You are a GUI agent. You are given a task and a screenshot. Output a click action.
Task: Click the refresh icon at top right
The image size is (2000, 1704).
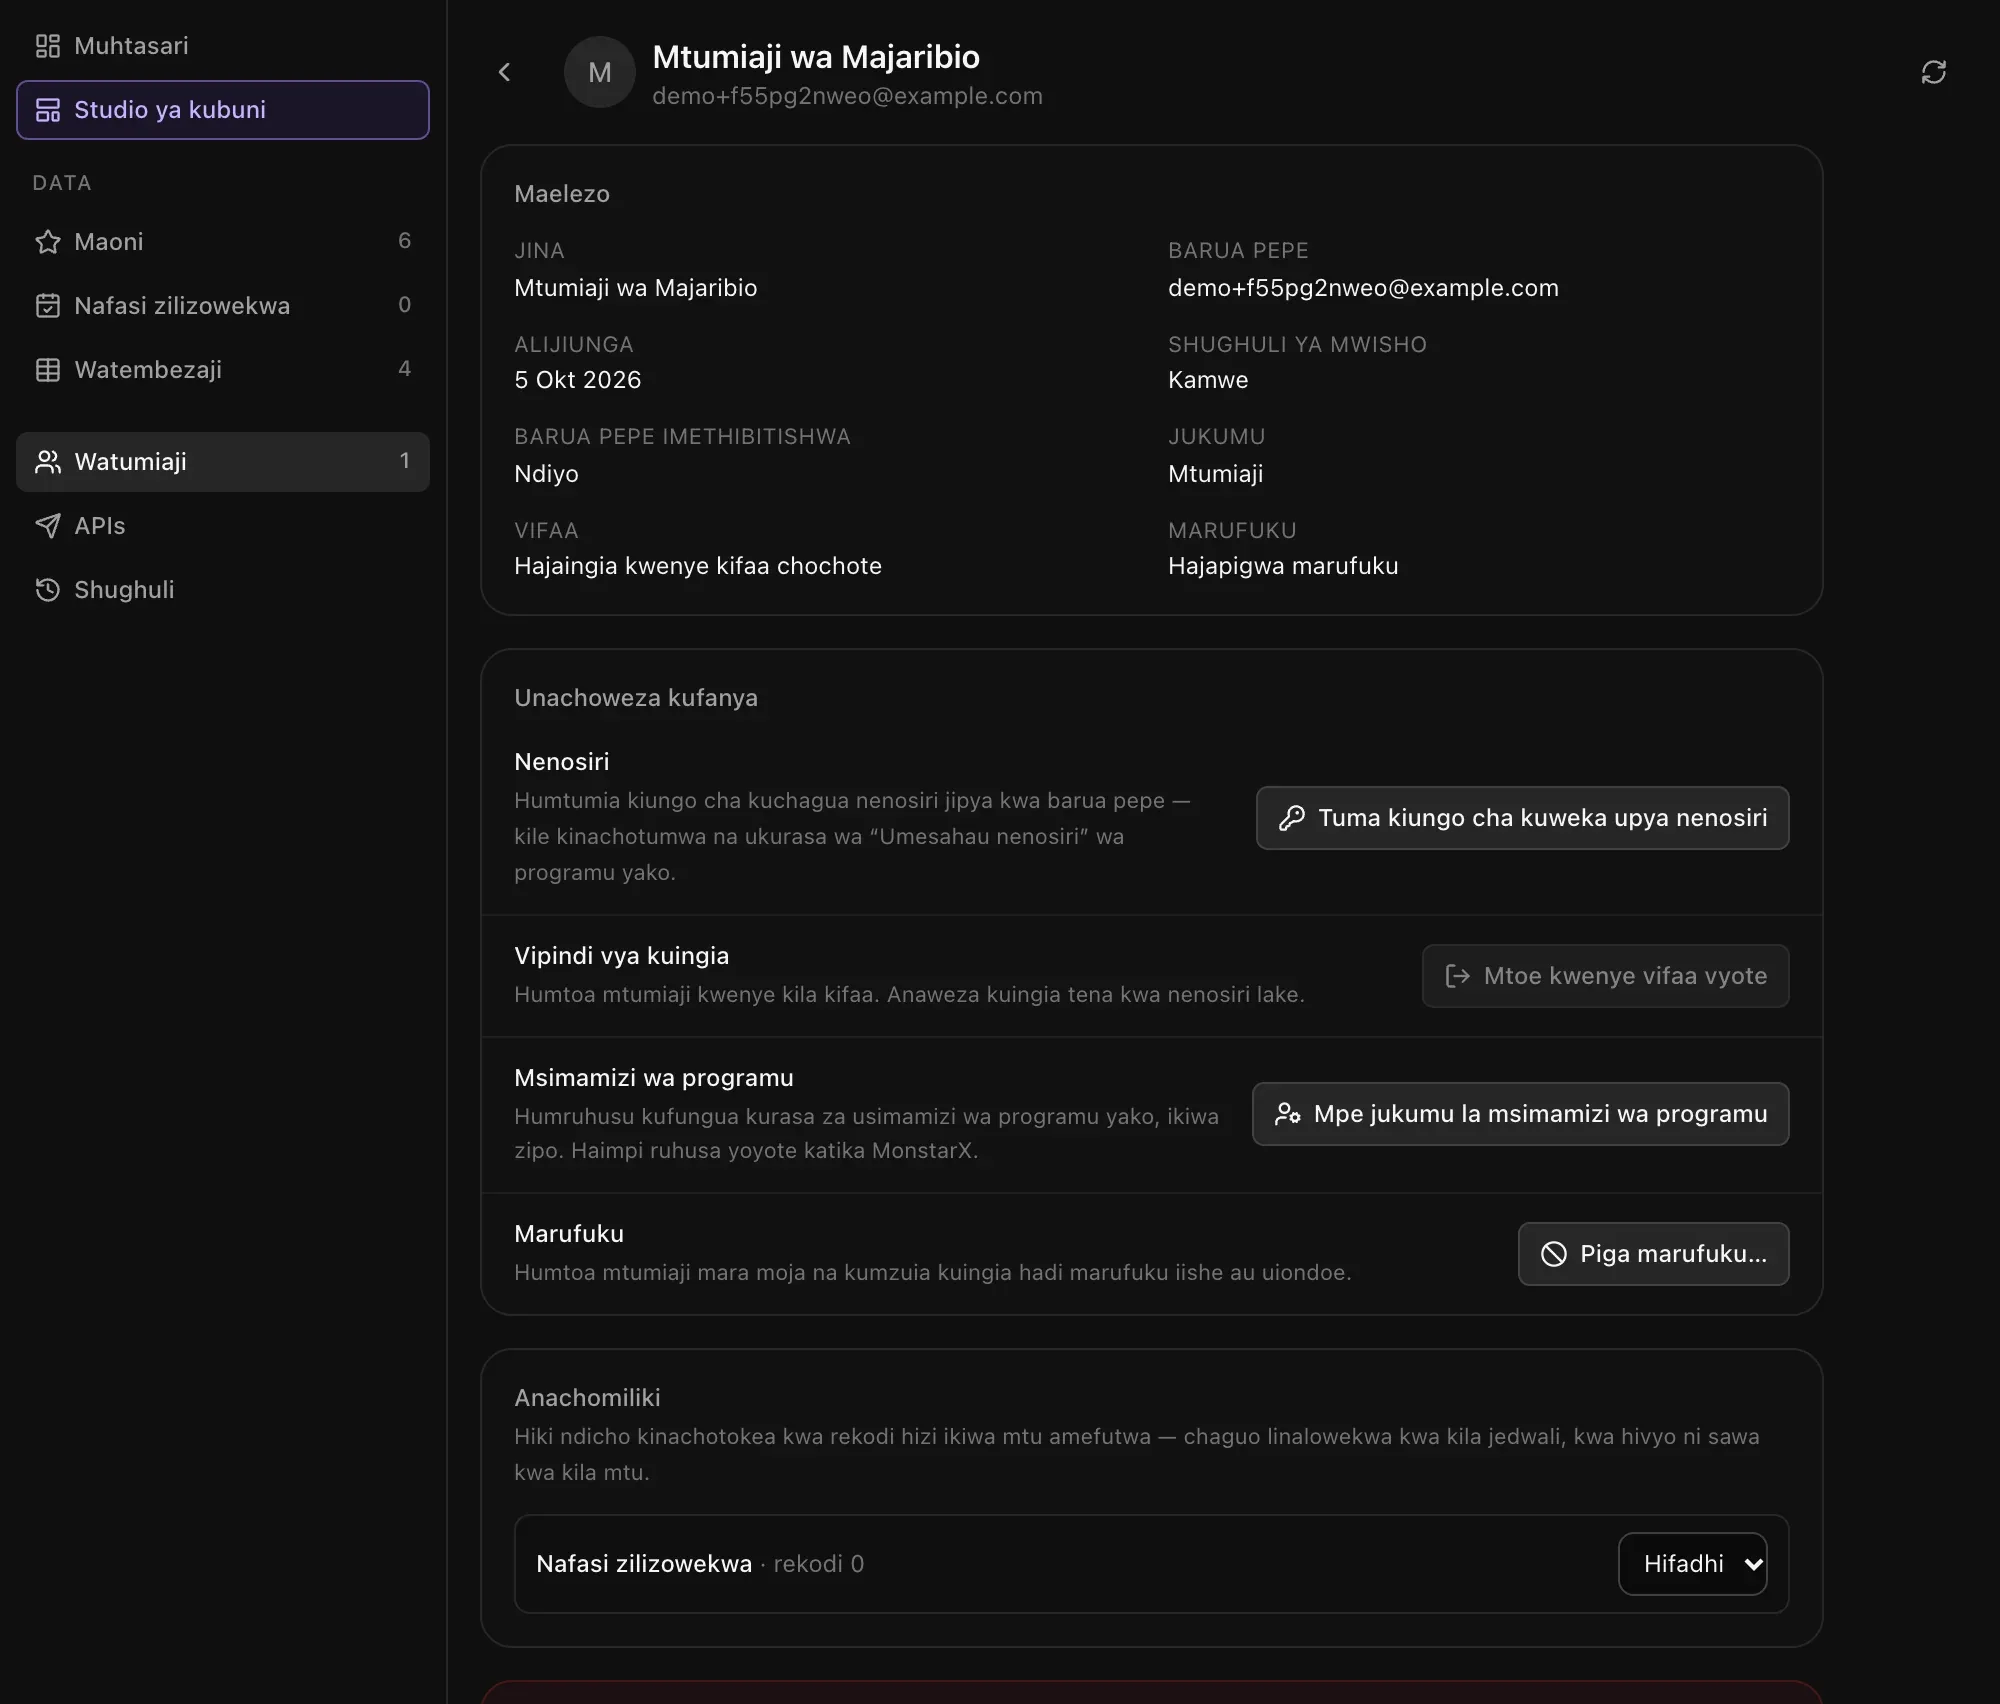coord(1933,72)
